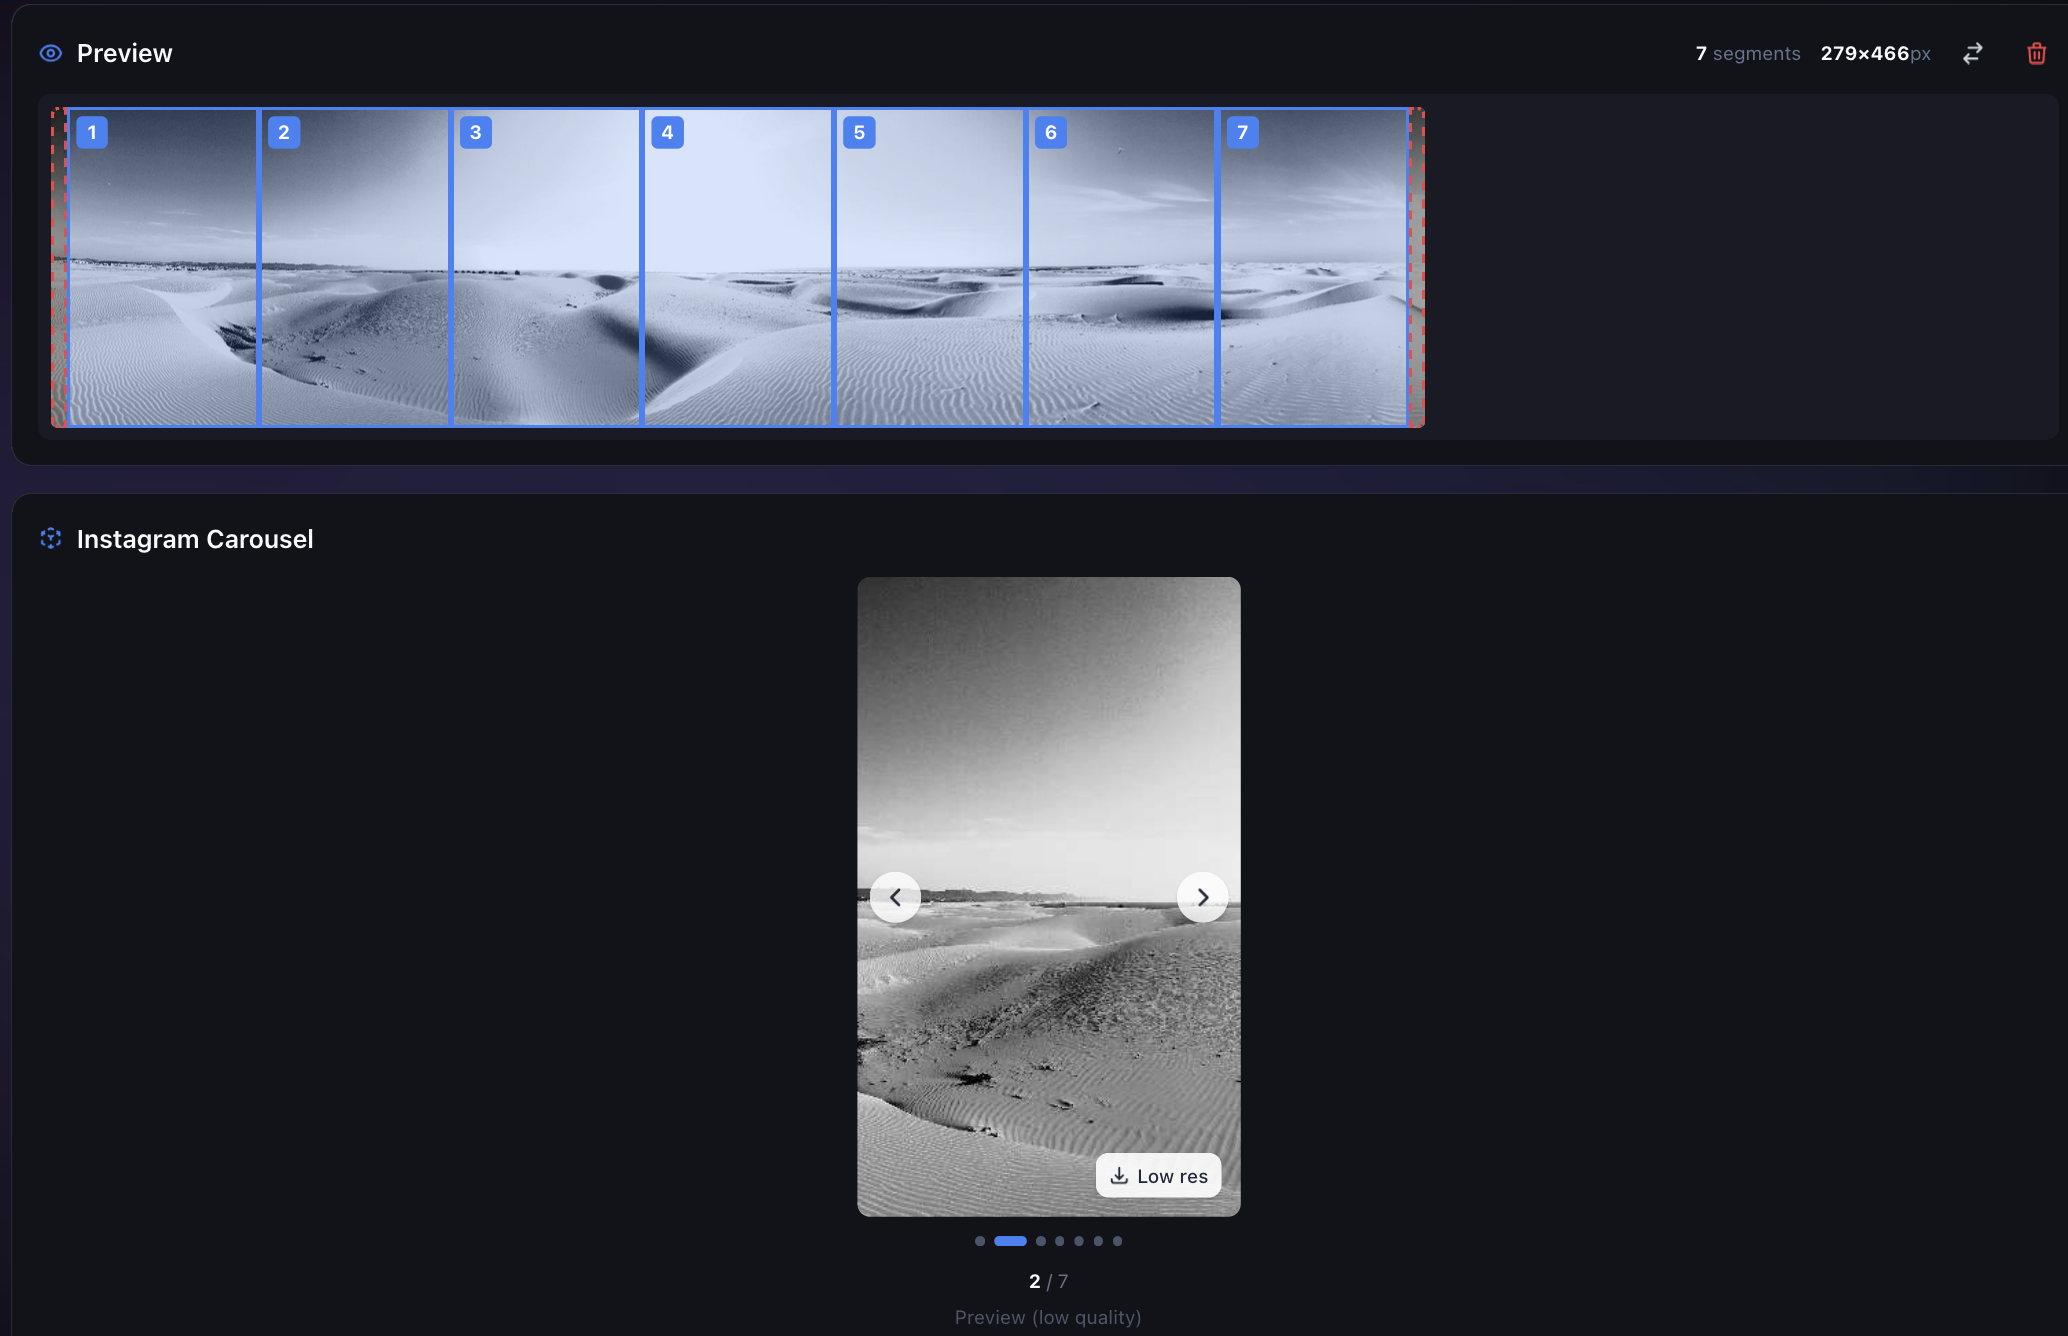
Task: Click the Instagram Carousel panel icon
Action: click(50, 538)
